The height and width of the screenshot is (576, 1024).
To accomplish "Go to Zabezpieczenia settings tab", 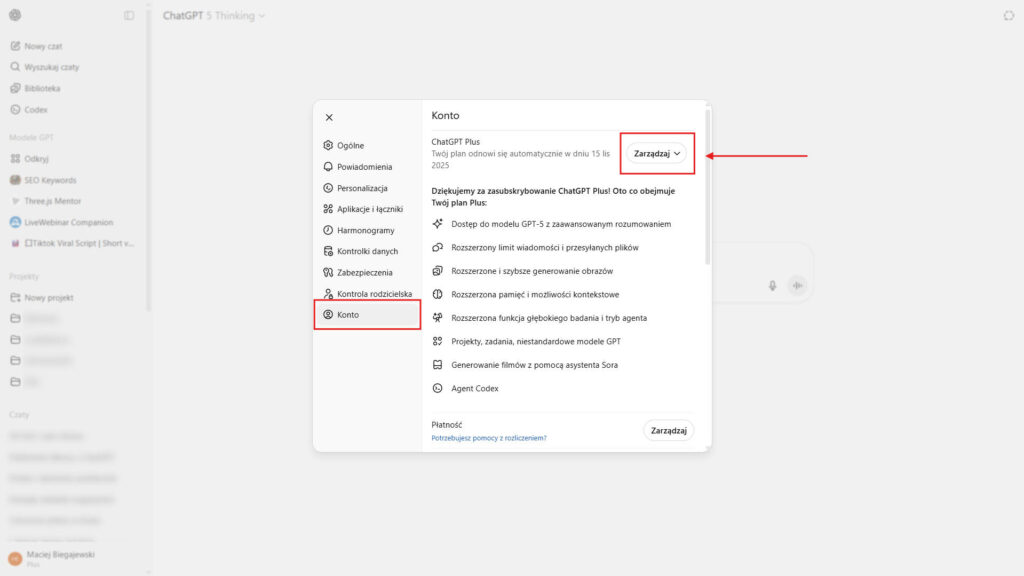I will click(364, 272).
